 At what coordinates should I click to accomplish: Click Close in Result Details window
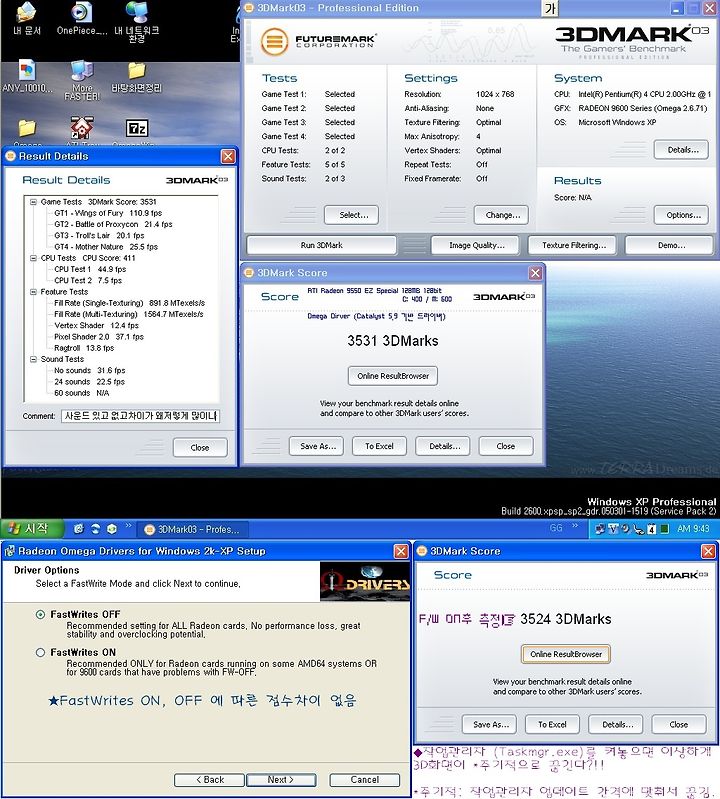(x=200, y=447)
